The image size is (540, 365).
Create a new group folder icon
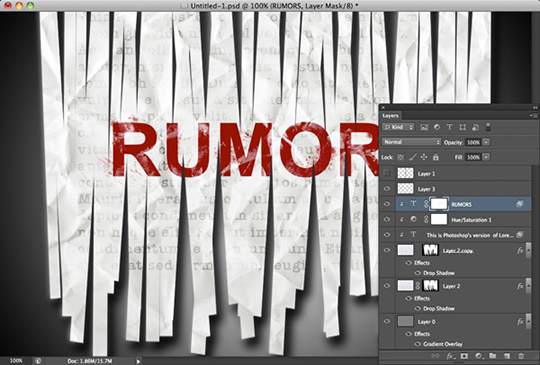pyautogui.click(x=492, y=356)
